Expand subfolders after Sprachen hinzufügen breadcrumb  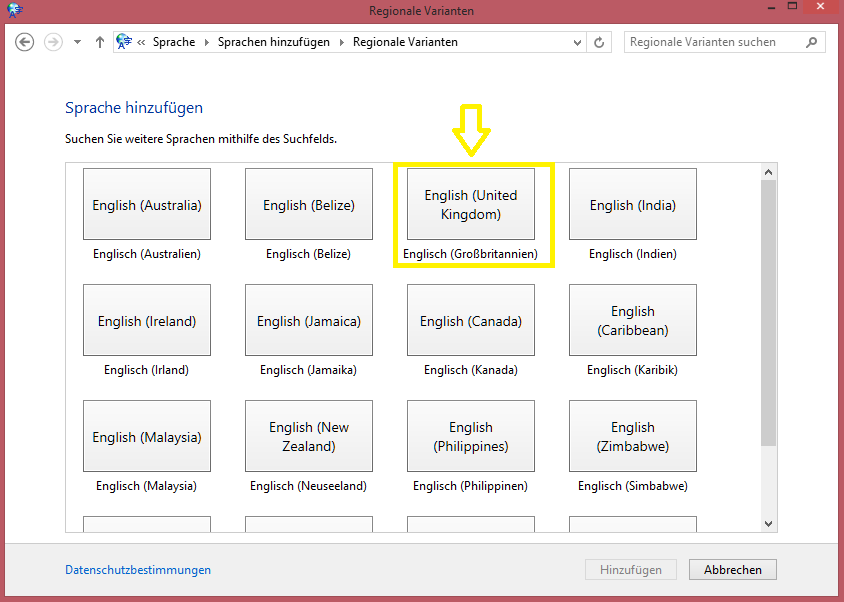[341, 42]
